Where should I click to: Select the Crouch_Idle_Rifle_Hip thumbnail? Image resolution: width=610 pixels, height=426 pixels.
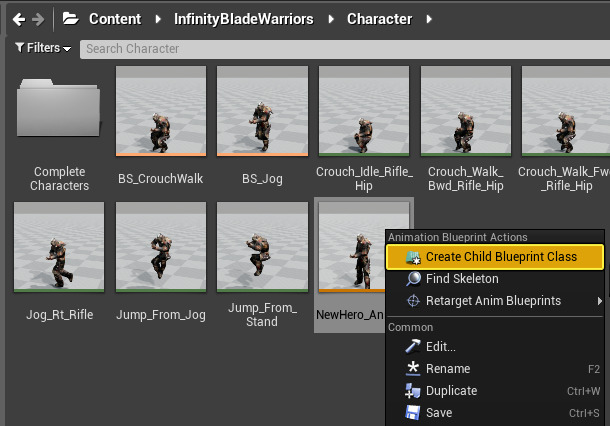tap(364, 111)
